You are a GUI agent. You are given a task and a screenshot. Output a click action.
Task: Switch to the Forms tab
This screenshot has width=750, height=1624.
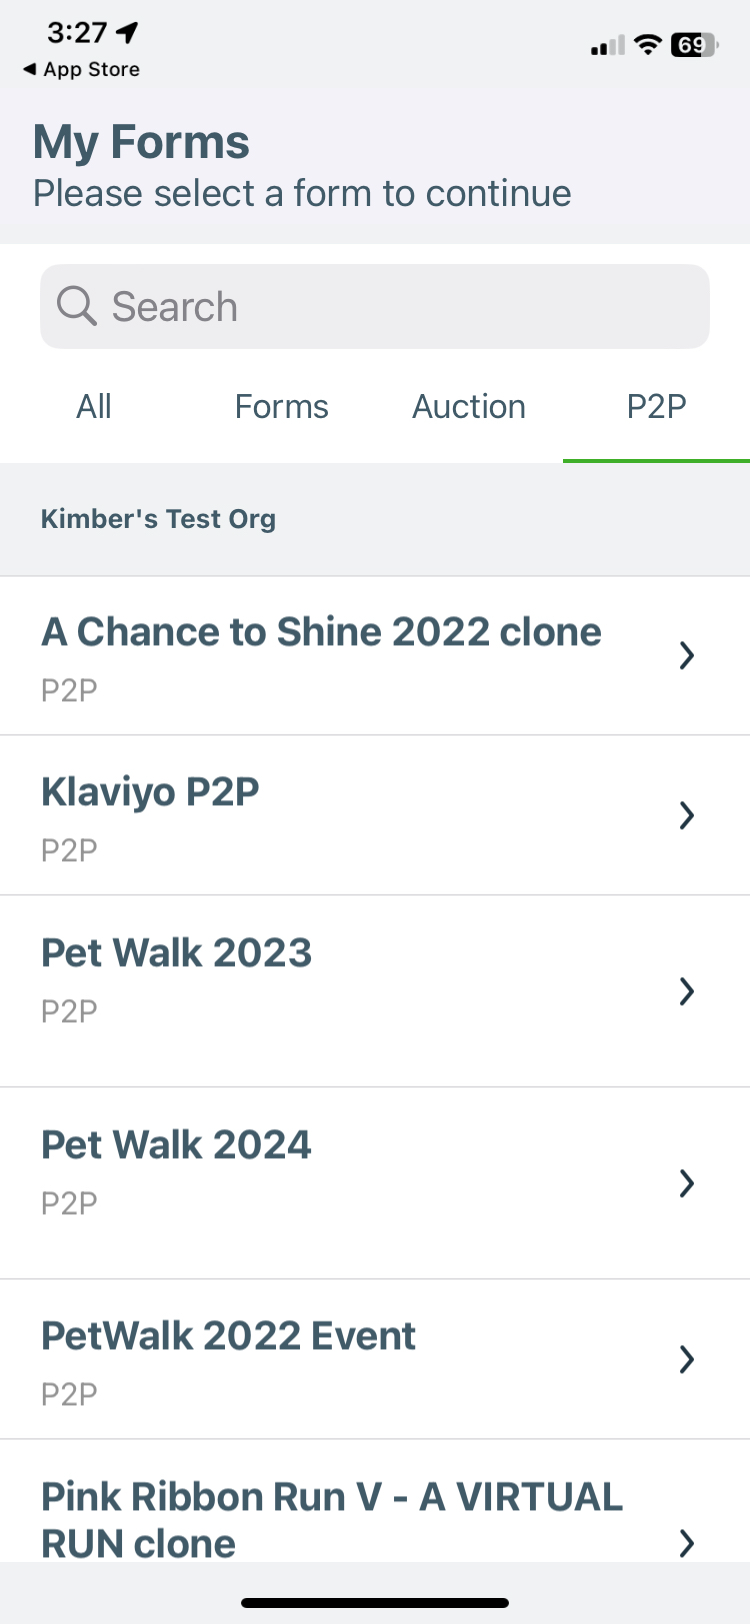(x=281, y=407)
